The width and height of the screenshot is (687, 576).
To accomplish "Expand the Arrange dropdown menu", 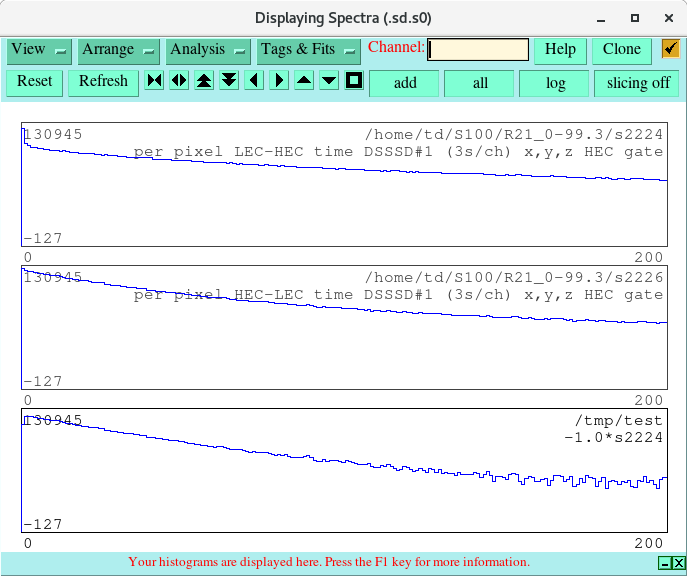I will click(119, 50).
